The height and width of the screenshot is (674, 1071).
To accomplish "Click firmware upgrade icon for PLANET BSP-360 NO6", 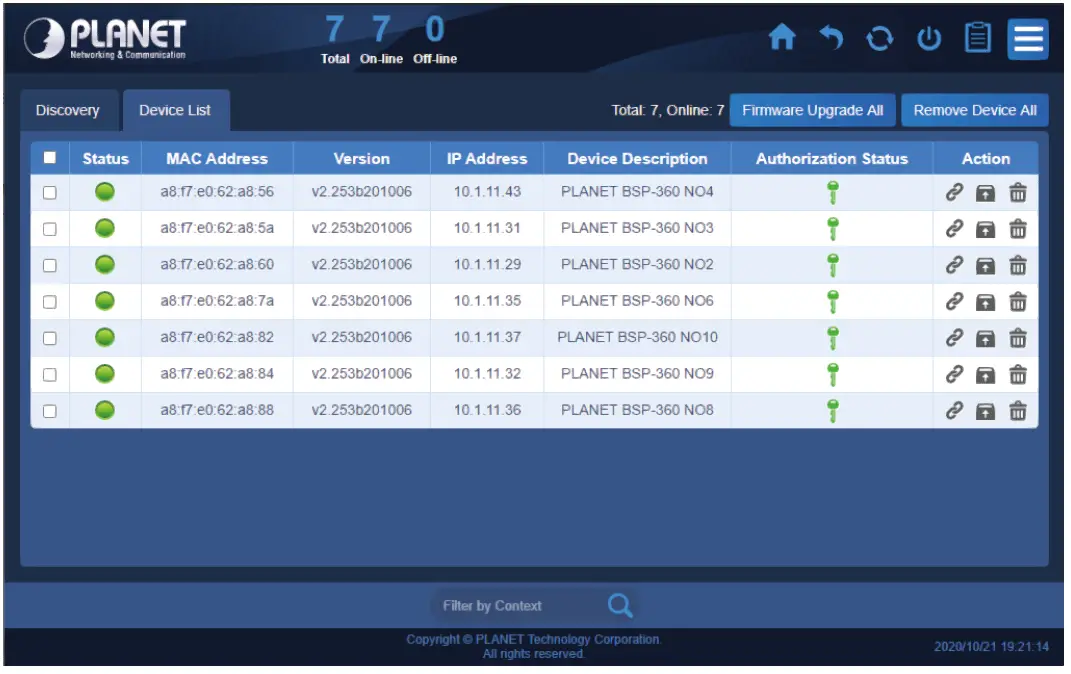I will (985, 300).
